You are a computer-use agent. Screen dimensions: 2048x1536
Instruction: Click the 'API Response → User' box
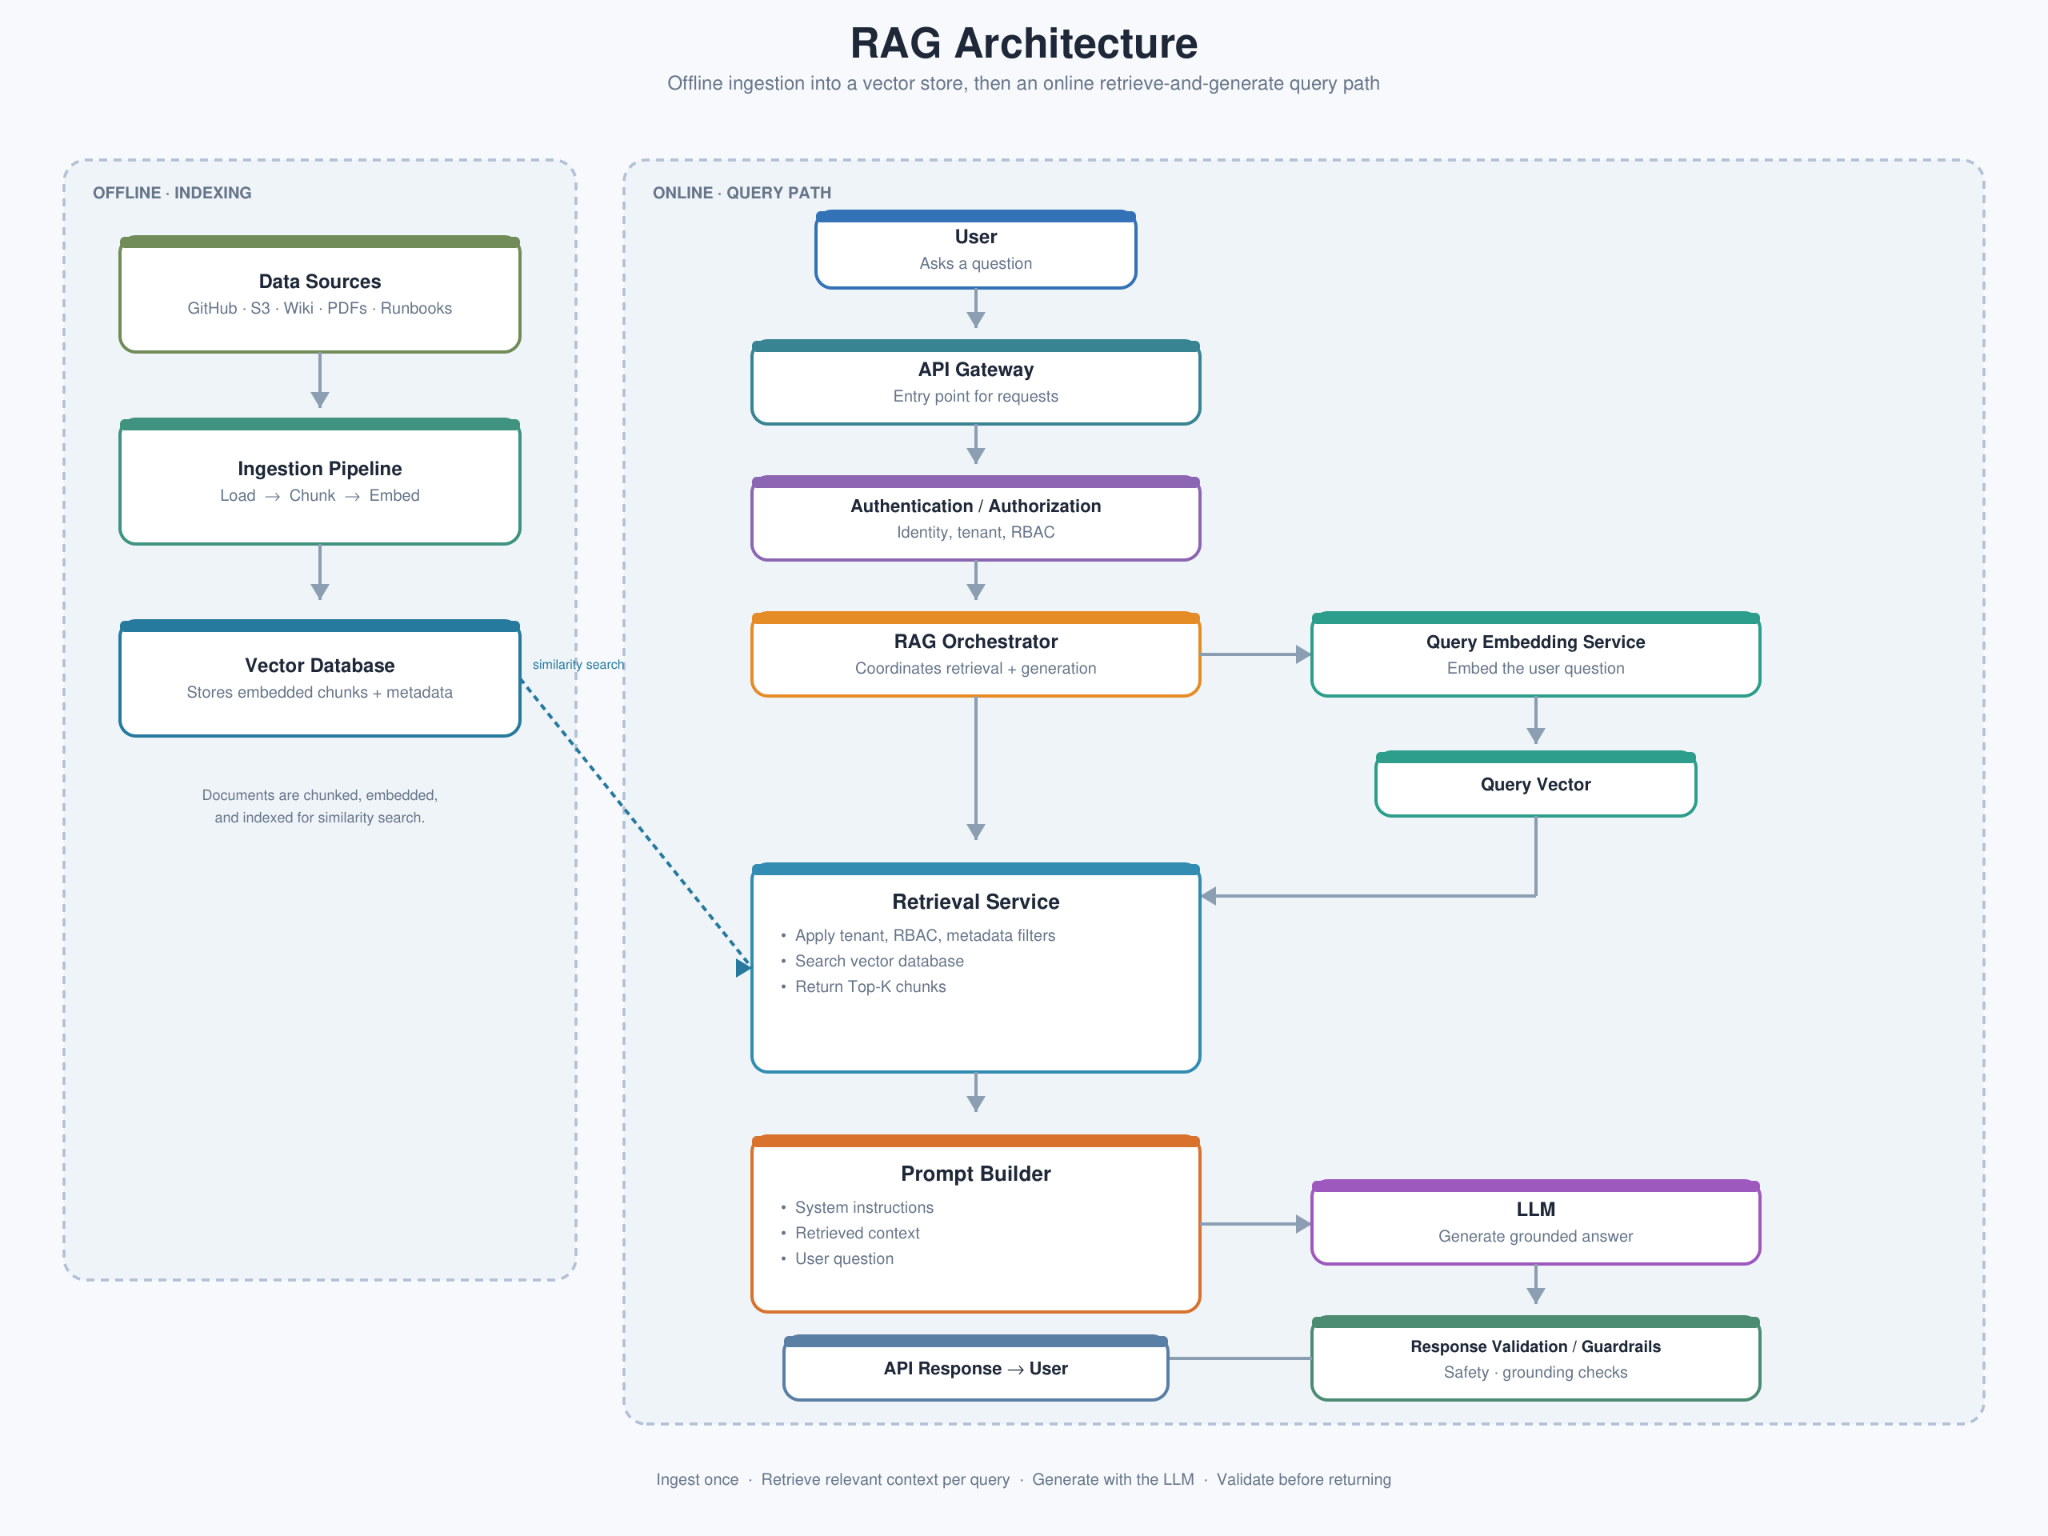tap(976, 1368)
